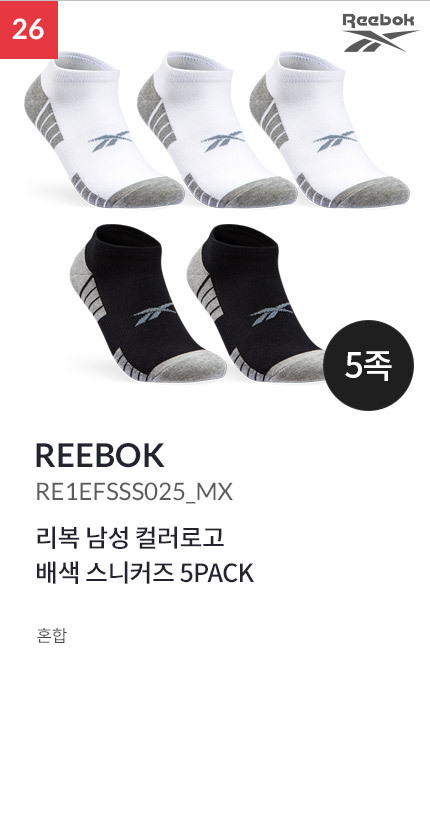Click the gray heel of first white sock

tap(35, 103)
